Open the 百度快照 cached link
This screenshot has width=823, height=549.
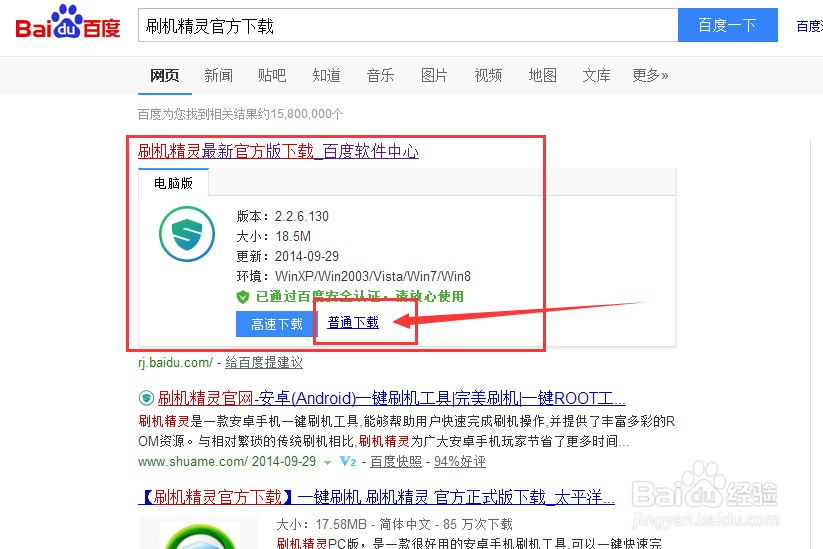pos(396,462)
